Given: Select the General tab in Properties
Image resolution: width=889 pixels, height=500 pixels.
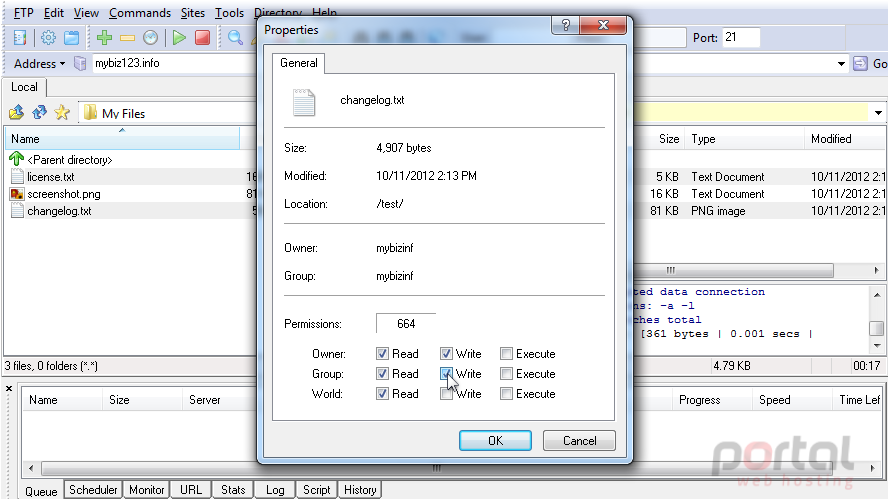Looking at the screenshot, I should (x=299, y=63).
